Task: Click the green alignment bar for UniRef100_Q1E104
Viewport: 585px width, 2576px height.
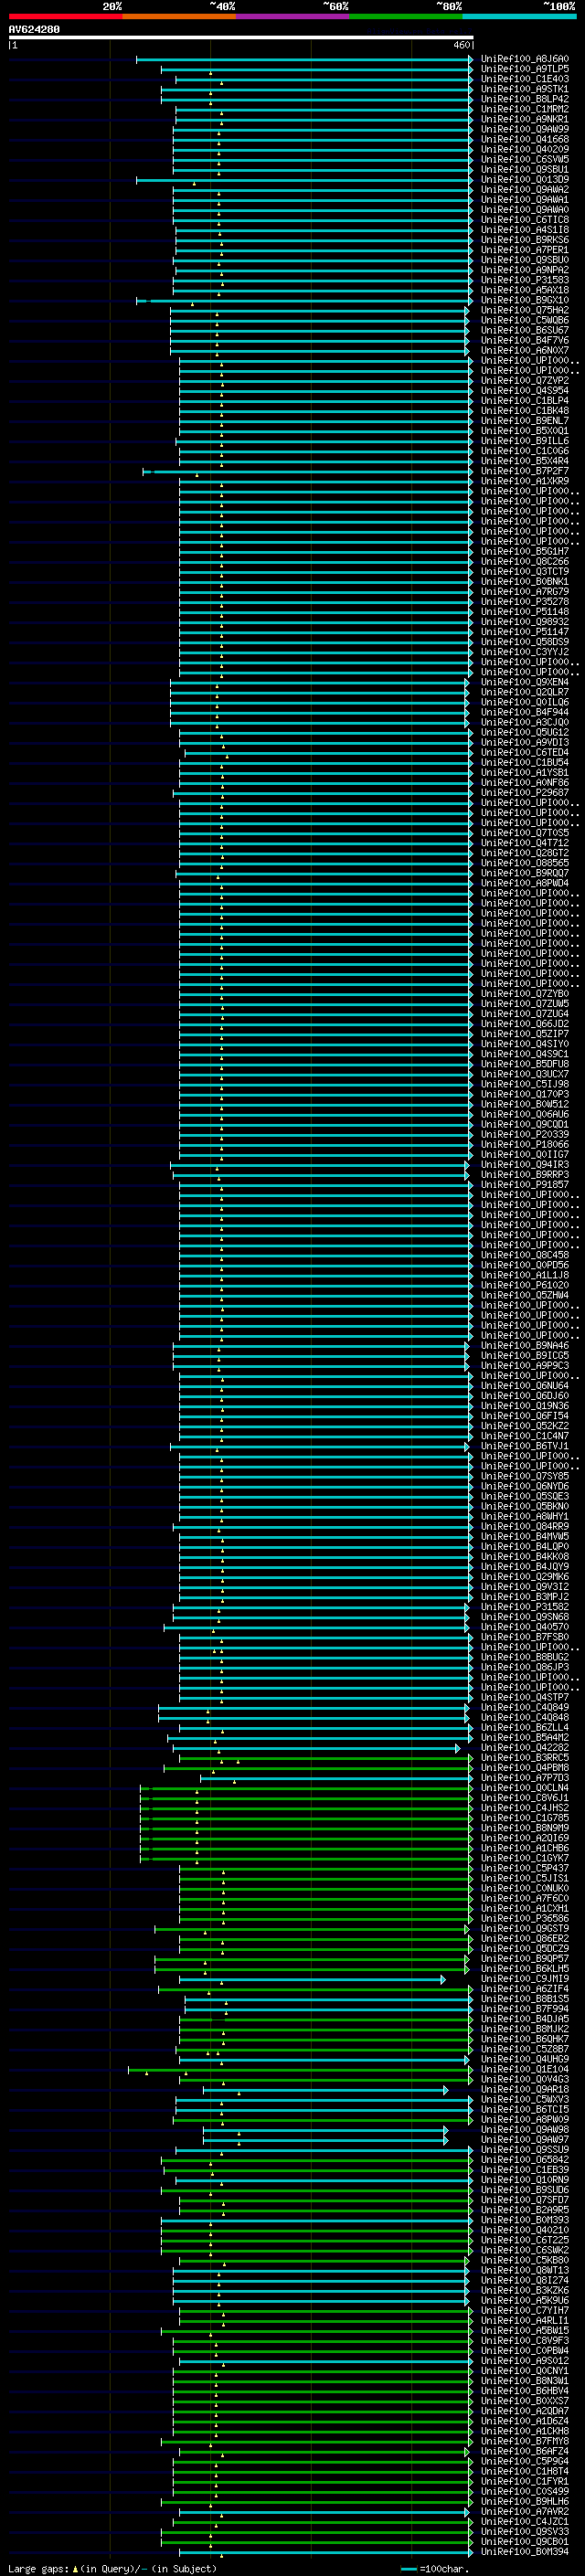Action: point(301,2069)
